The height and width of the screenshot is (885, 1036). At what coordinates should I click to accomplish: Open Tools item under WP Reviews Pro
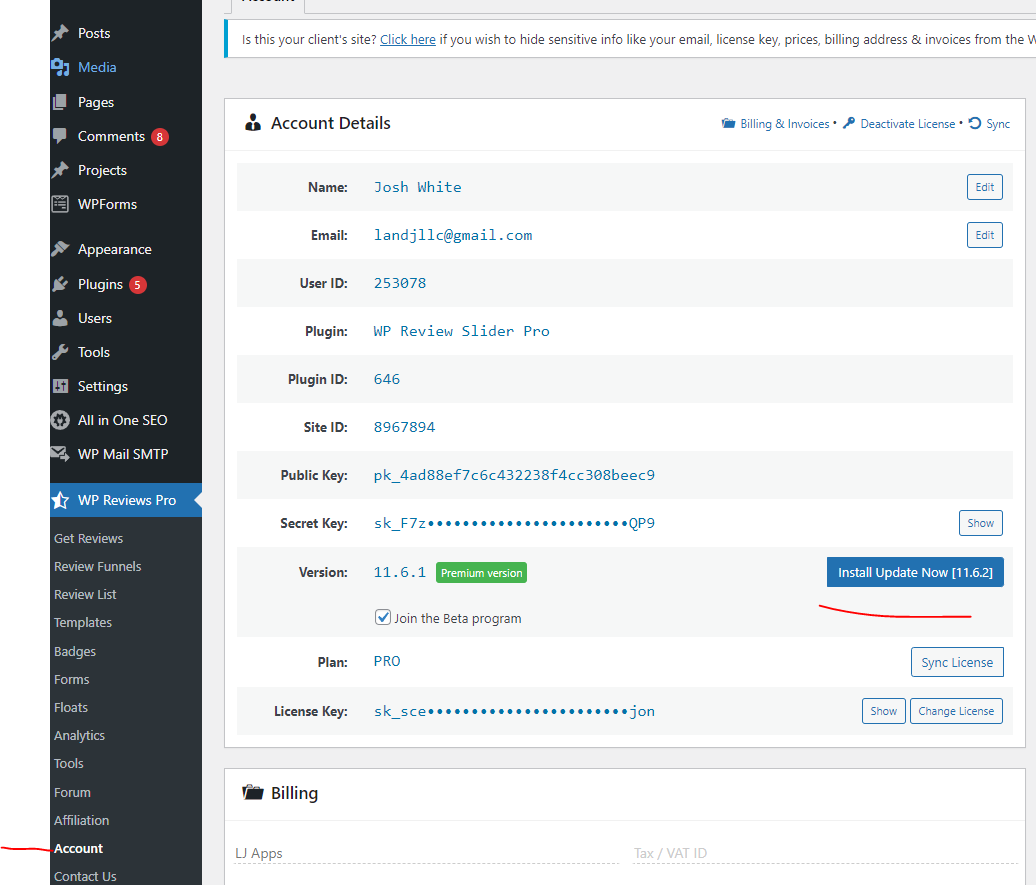click(69, 763)
